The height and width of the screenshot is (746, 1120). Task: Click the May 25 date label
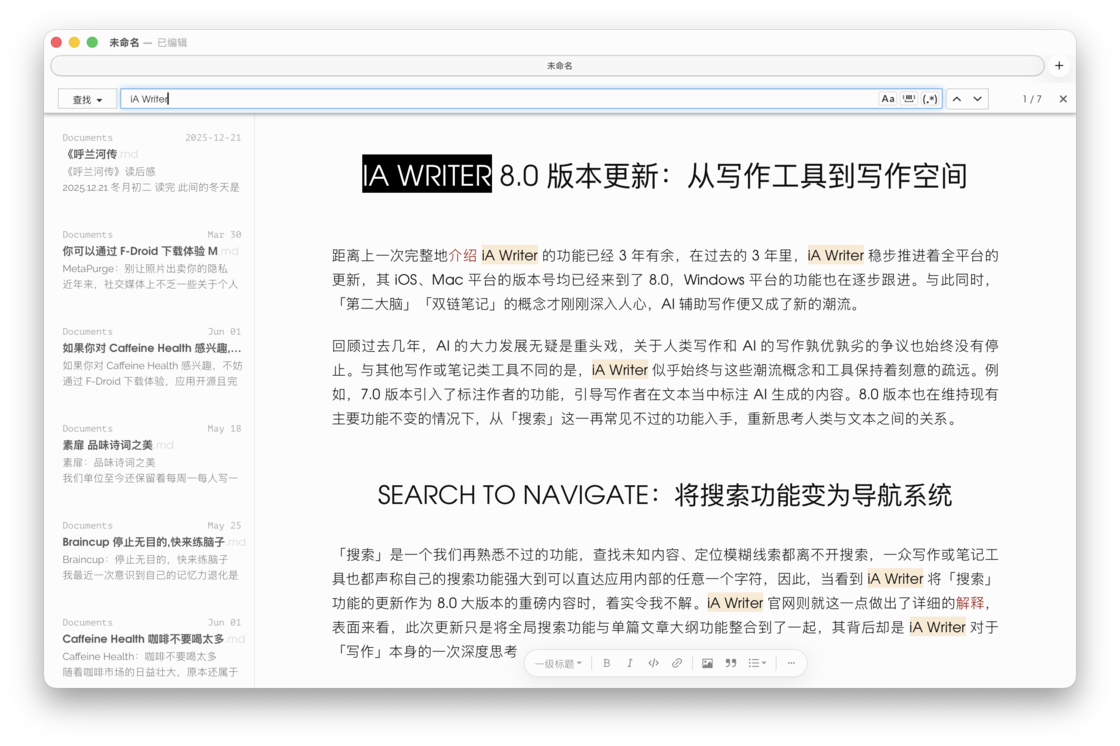(224, 525)
